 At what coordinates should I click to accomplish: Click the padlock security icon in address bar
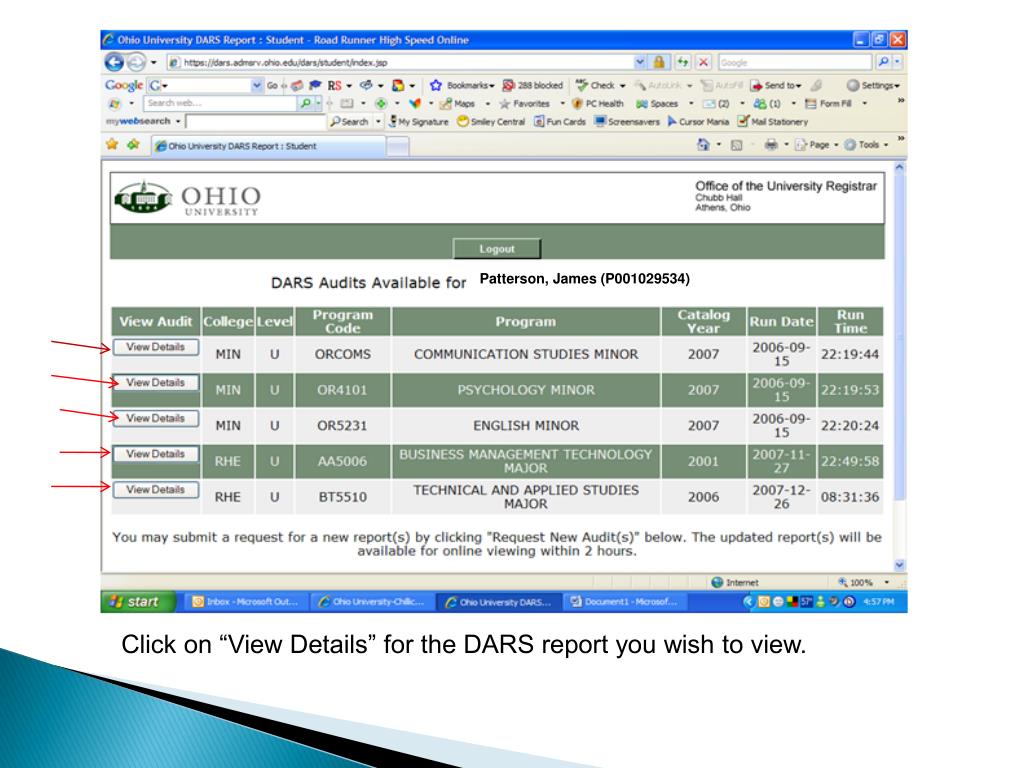659,62
